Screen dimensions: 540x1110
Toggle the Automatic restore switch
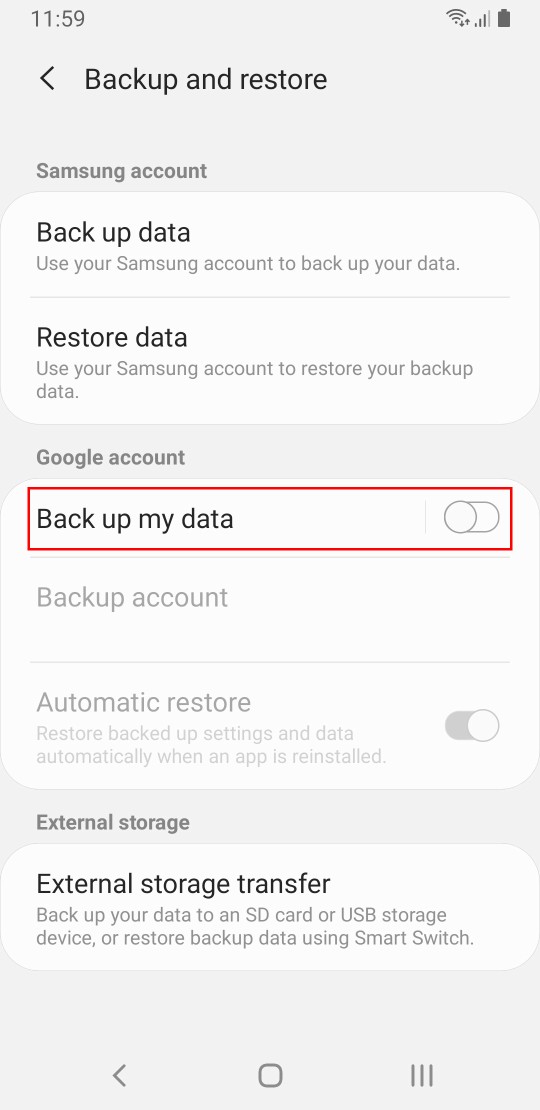(471, 726)
